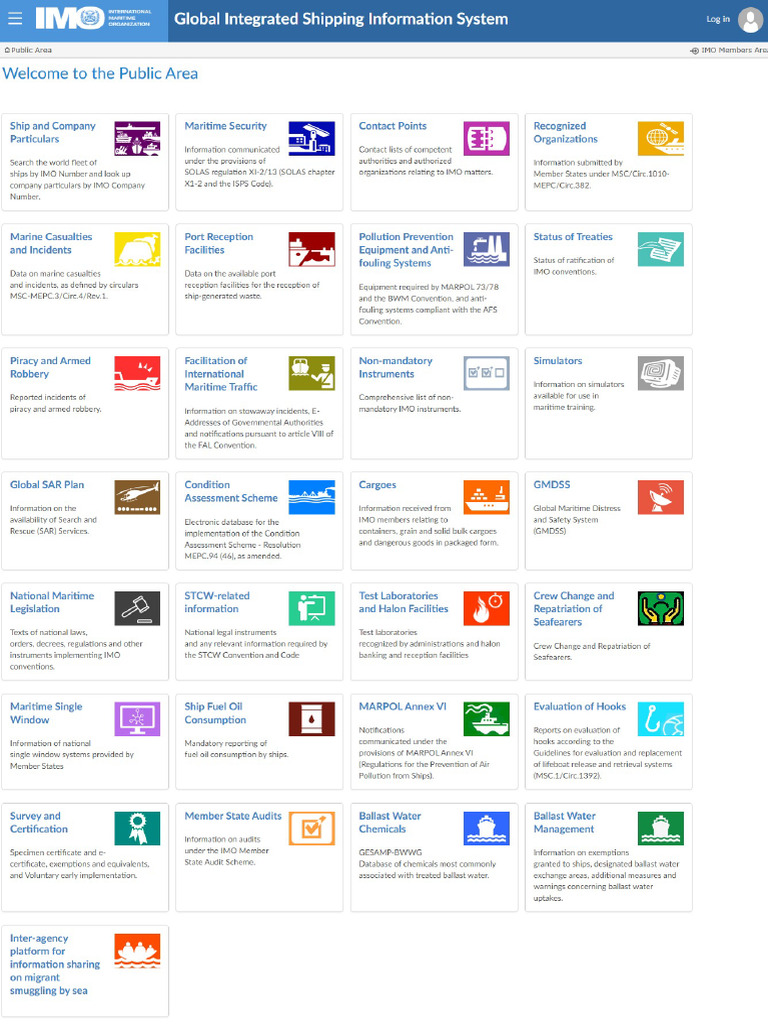Click the Non-mandatory Instruments icon
The image size is (768, 1024).
487,374
